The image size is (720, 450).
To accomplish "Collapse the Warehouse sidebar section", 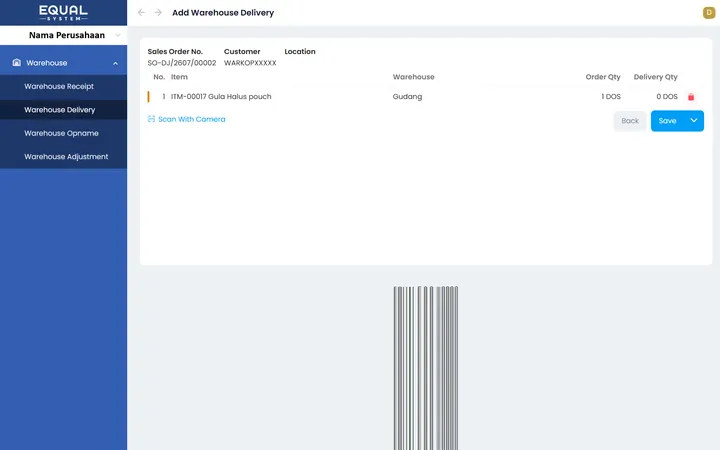I will pos(116,63).
